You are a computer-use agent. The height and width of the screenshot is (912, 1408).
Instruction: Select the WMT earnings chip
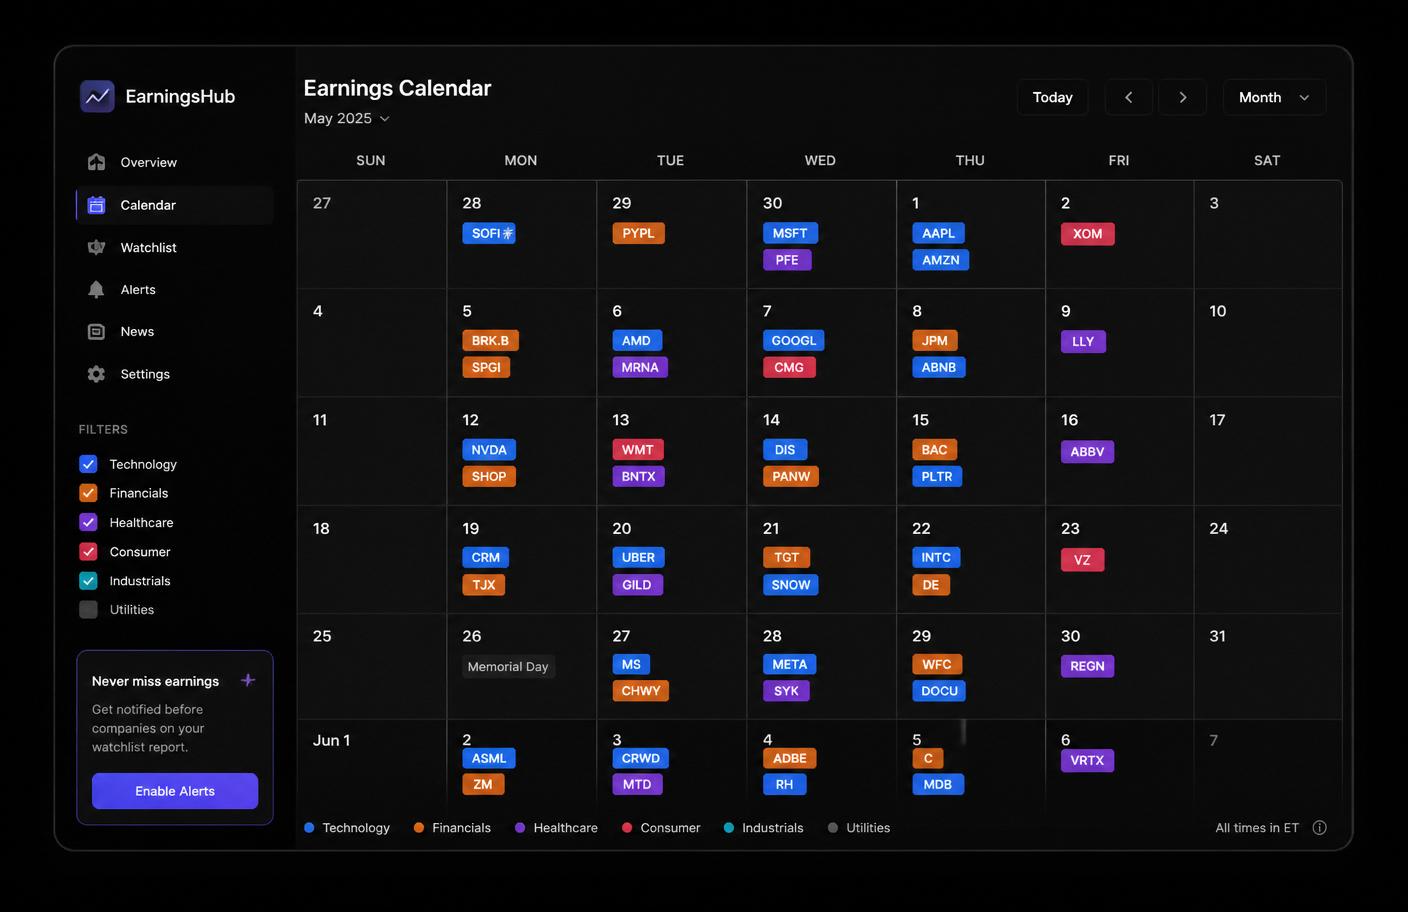click(638, 450)
